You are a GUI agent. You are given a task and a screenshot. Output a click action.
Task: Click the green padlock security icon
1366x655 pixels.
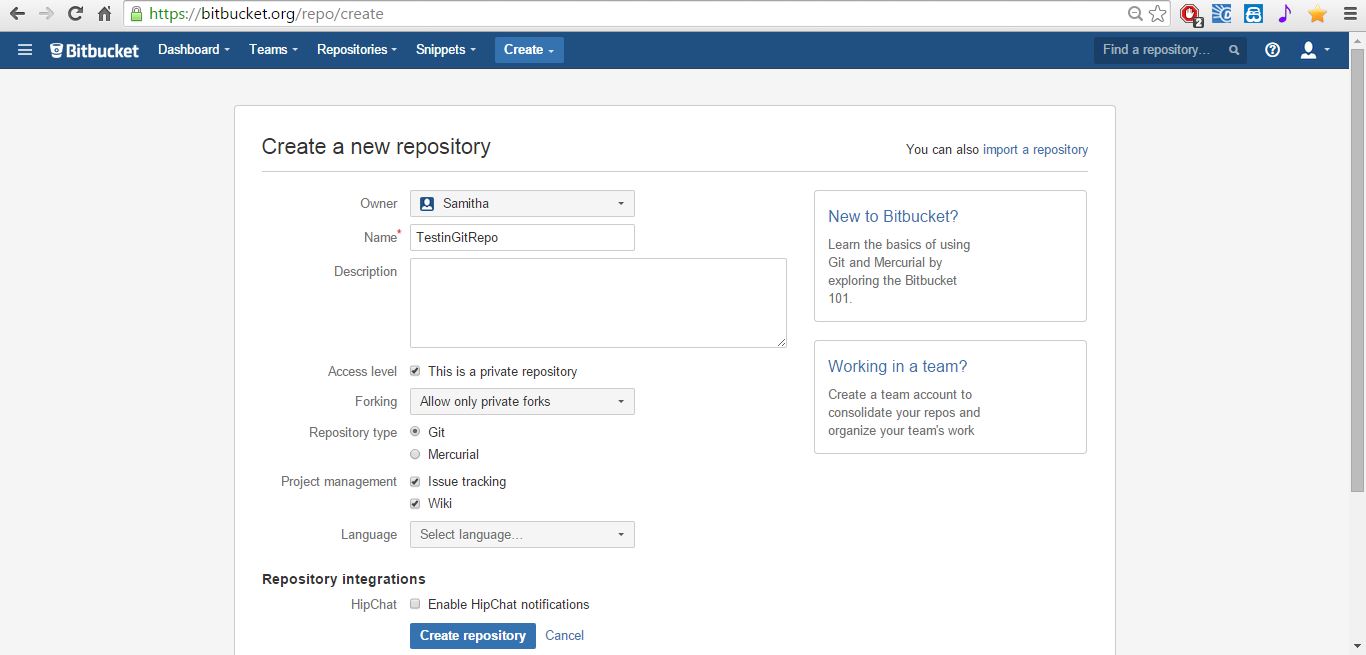pos(137,14)
